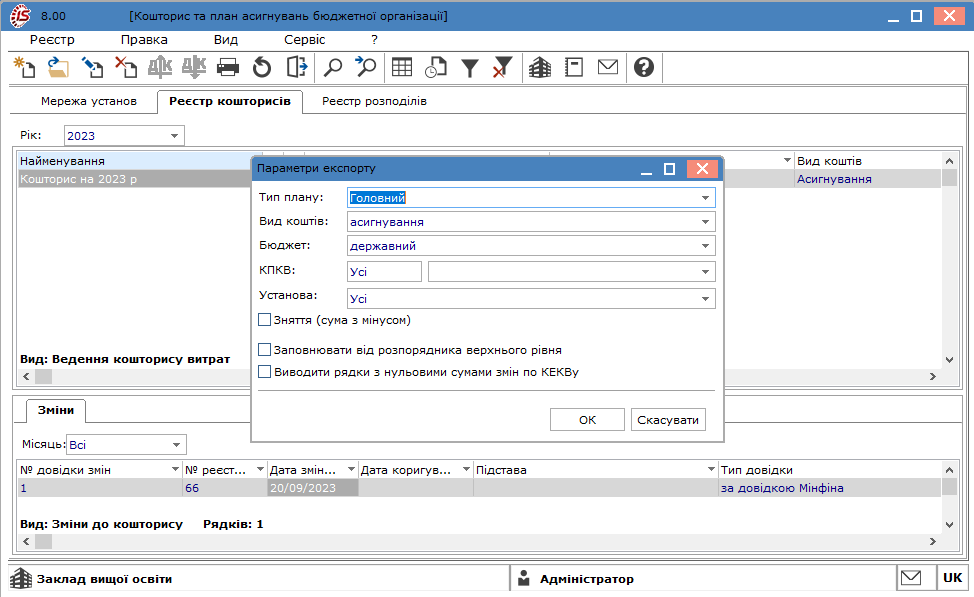Click the status bar building icon
This screenshot has width=974, height=597.
(x=20, y=578)
